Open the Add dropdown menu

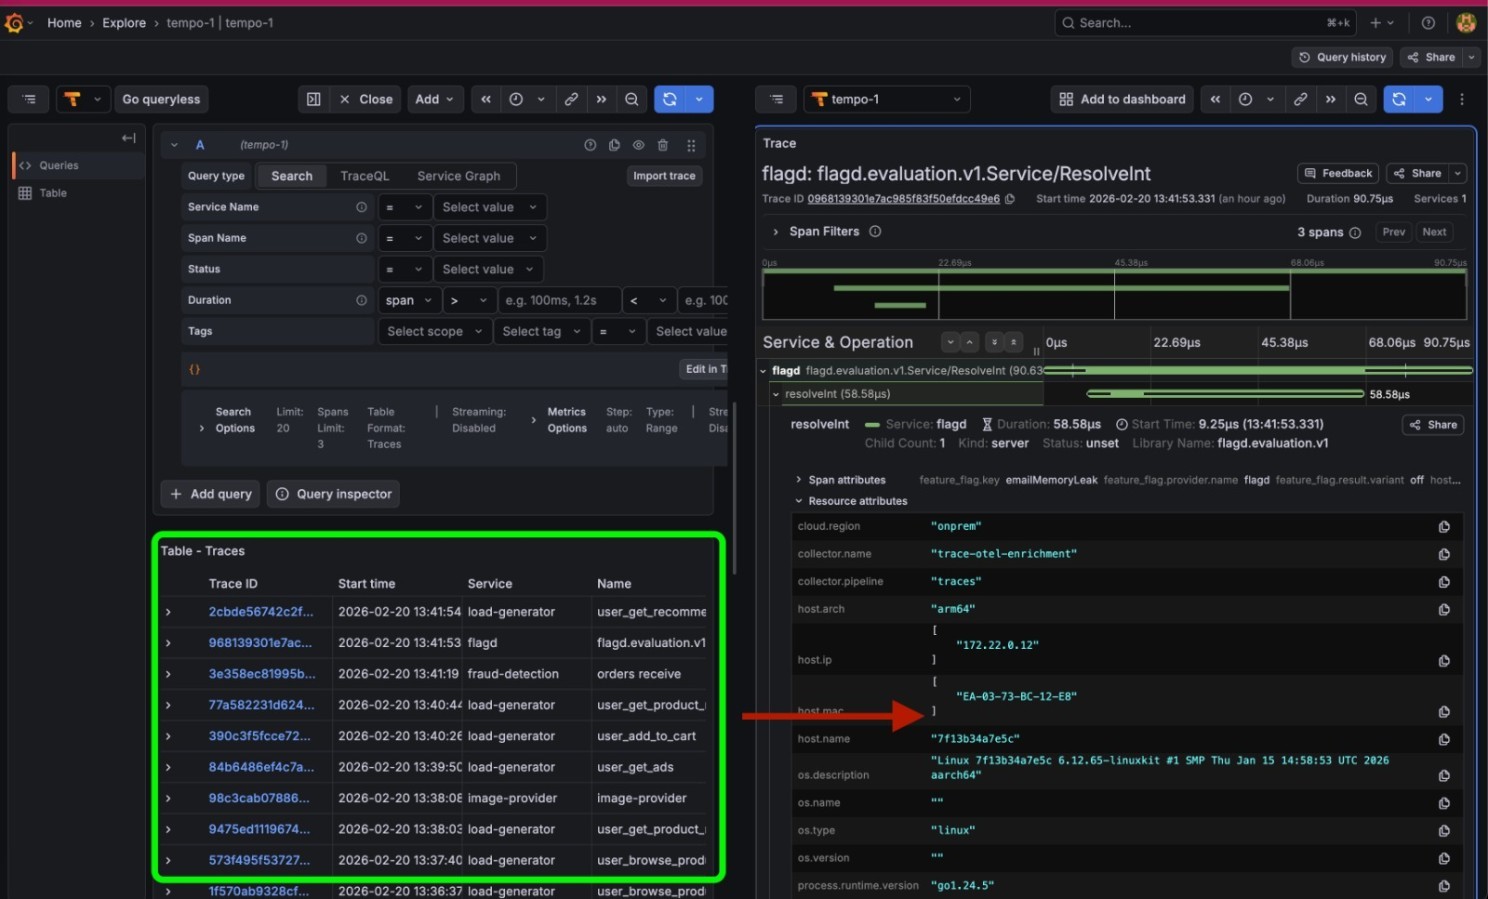435,99
